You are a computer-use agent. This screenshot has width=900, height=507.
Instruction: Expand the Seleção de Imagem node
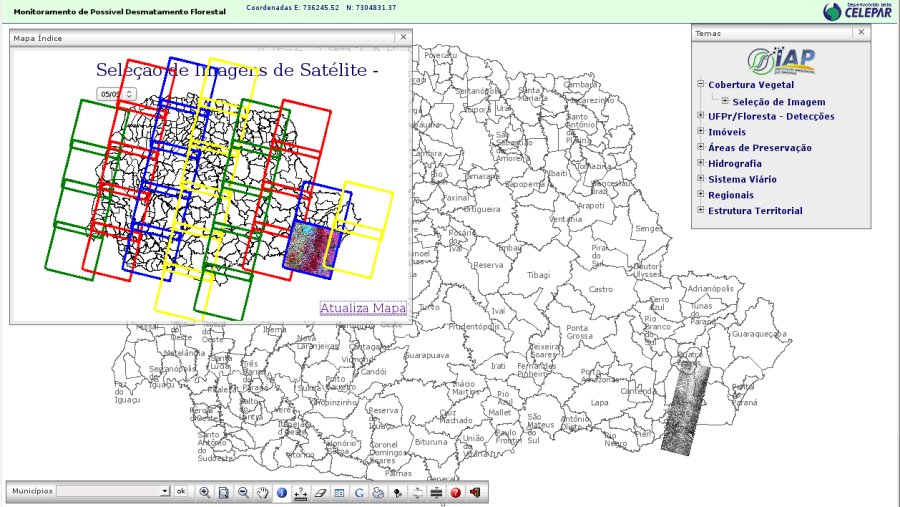(x=725, y=101)
